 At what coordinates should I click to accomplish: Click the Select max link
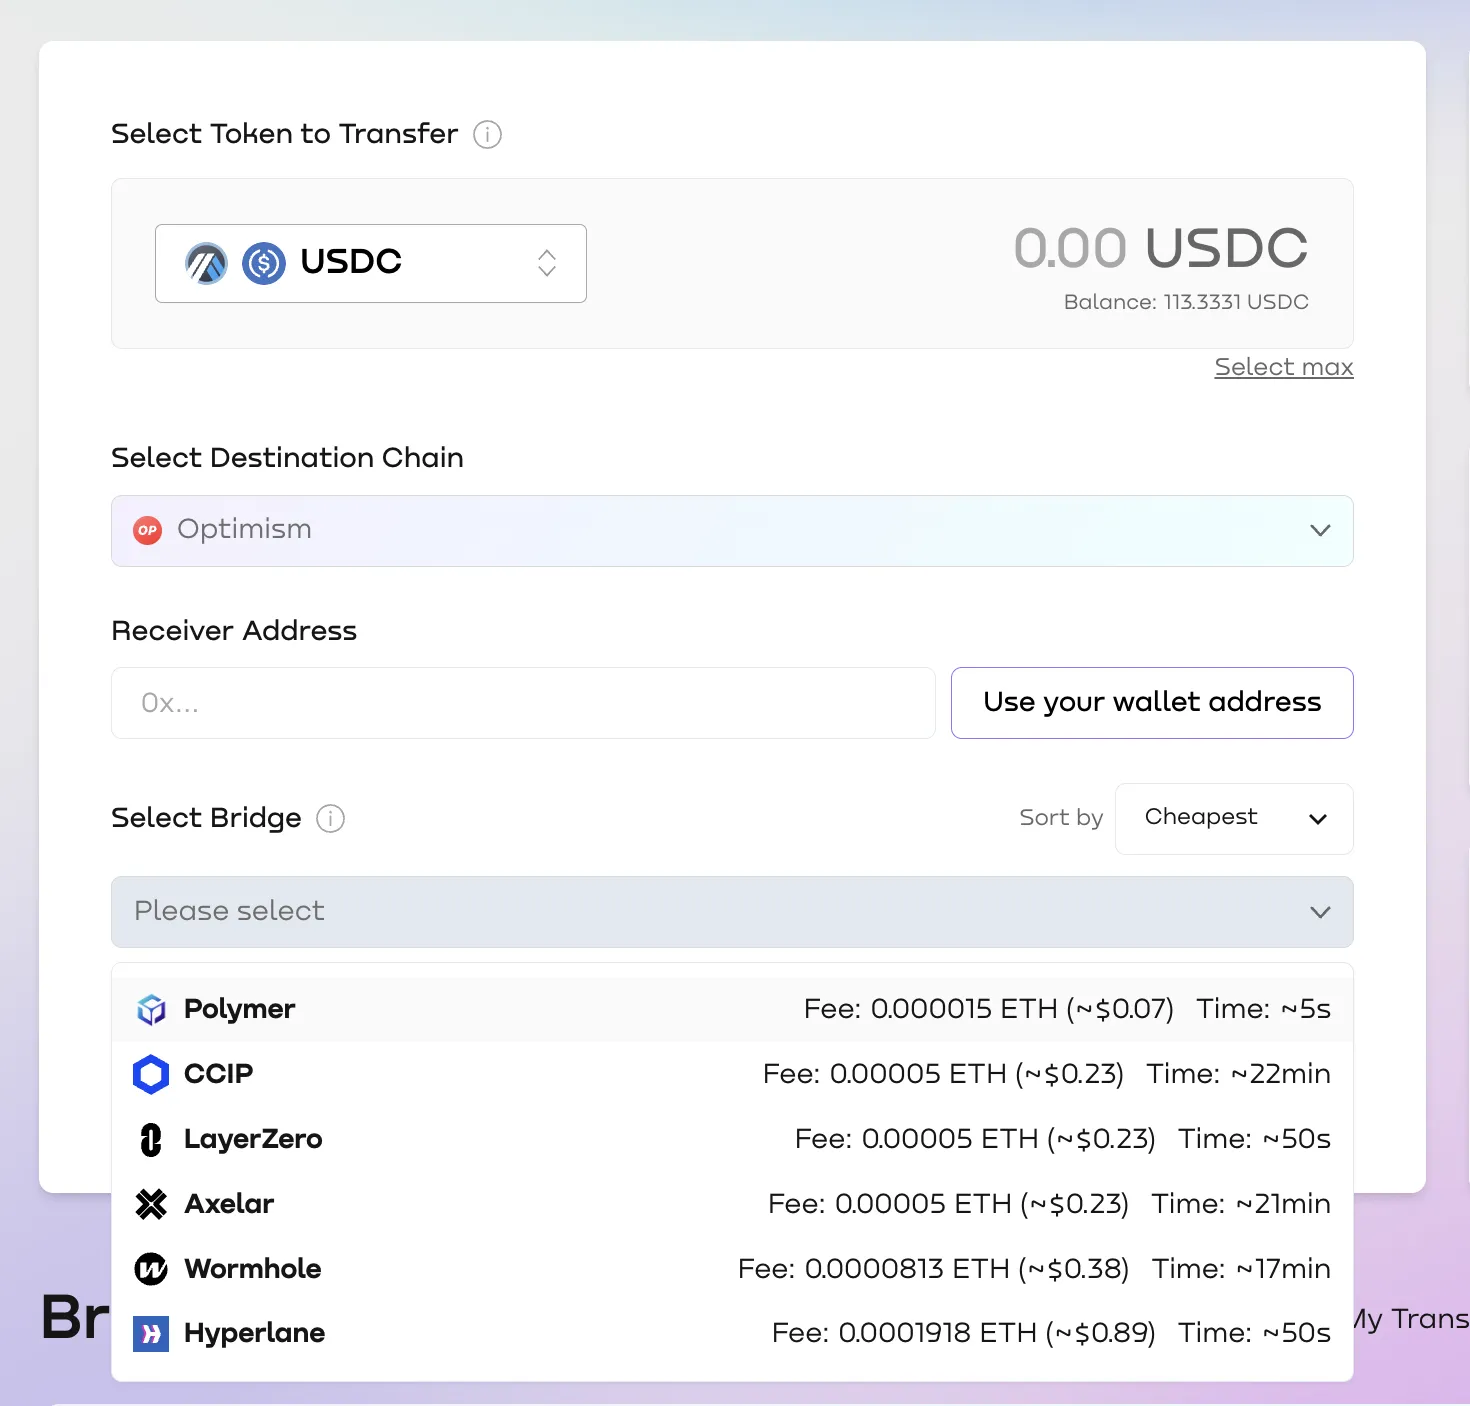click(x=1284, y=367)
